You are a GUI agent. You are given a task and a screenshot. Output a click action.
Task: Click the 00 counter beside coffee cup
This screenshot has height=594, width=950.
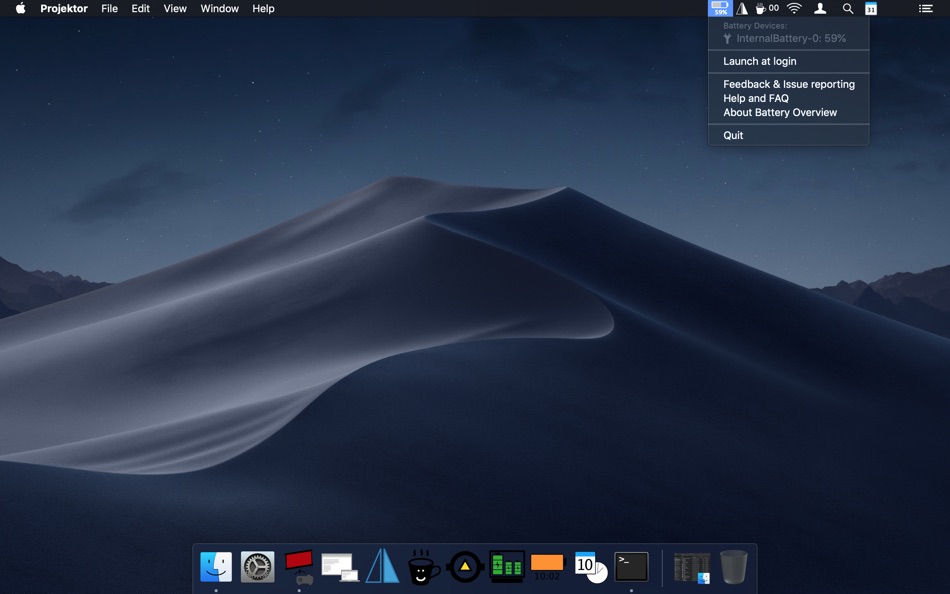click(x=774, y=8)
